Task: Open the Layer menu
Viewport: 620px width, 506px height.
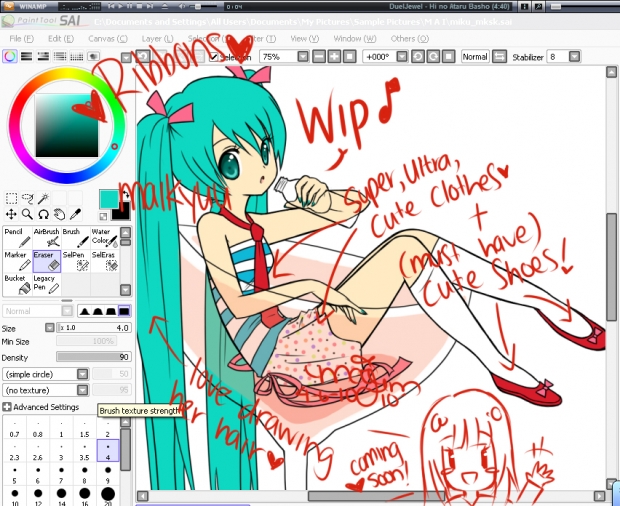Action: coord(157,38)
